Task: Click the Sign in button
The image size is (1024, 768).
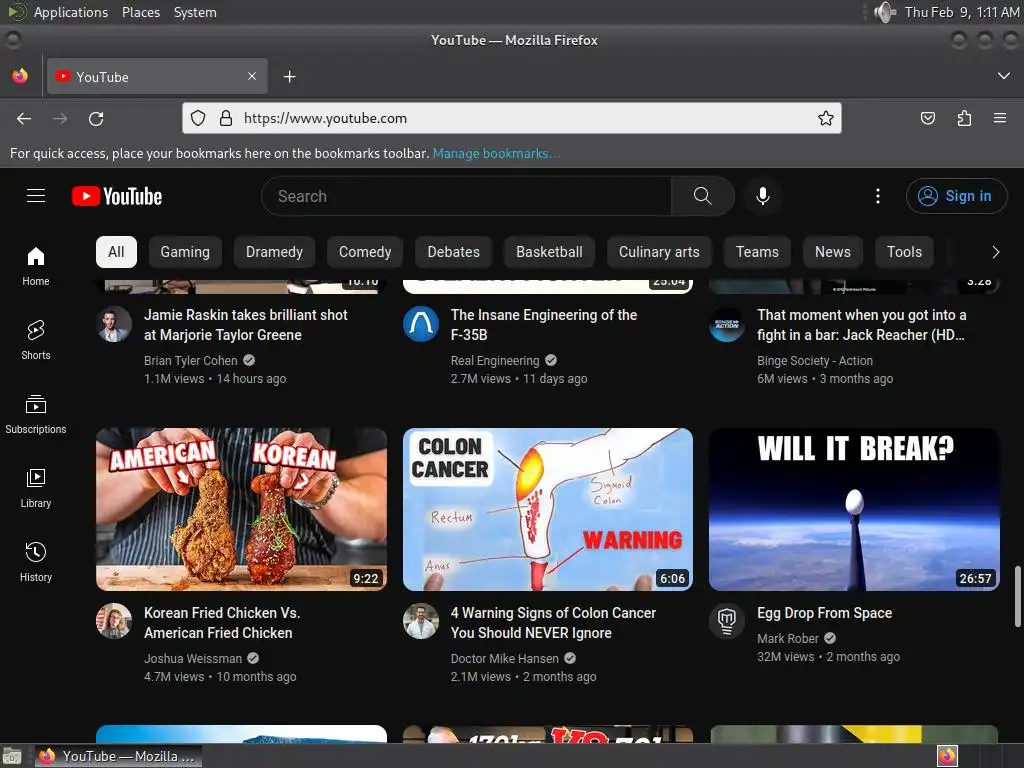Action: coord(956,196)
